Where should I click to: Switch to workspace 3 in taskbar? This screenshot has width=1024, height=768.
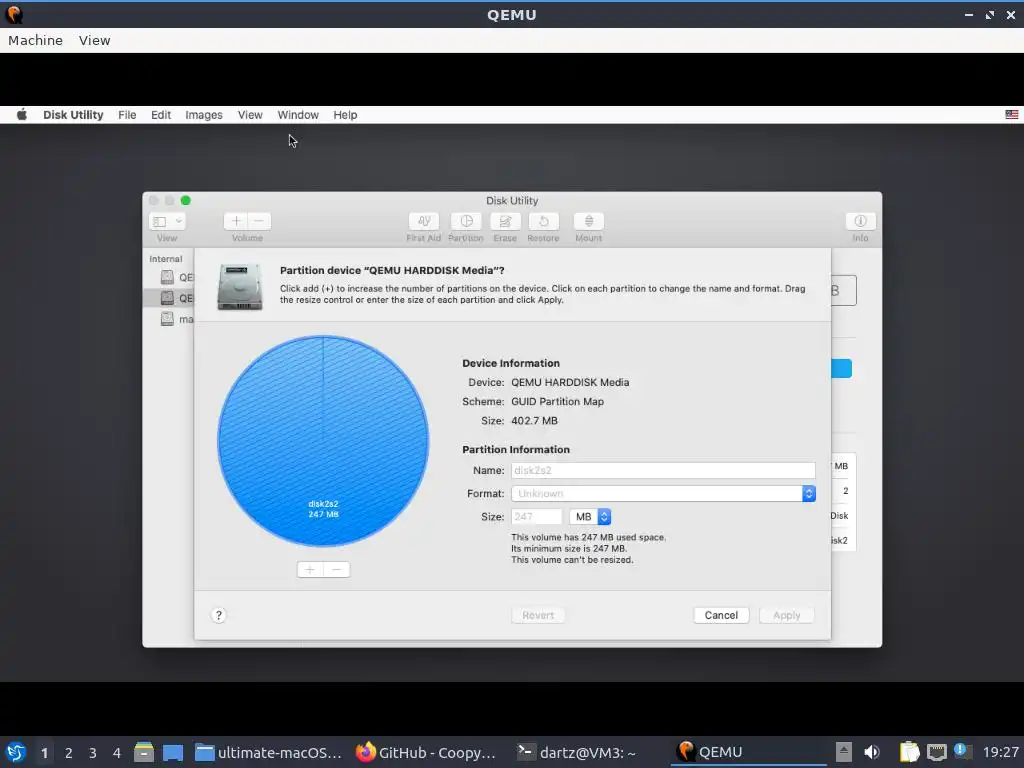tap(93, 753)
